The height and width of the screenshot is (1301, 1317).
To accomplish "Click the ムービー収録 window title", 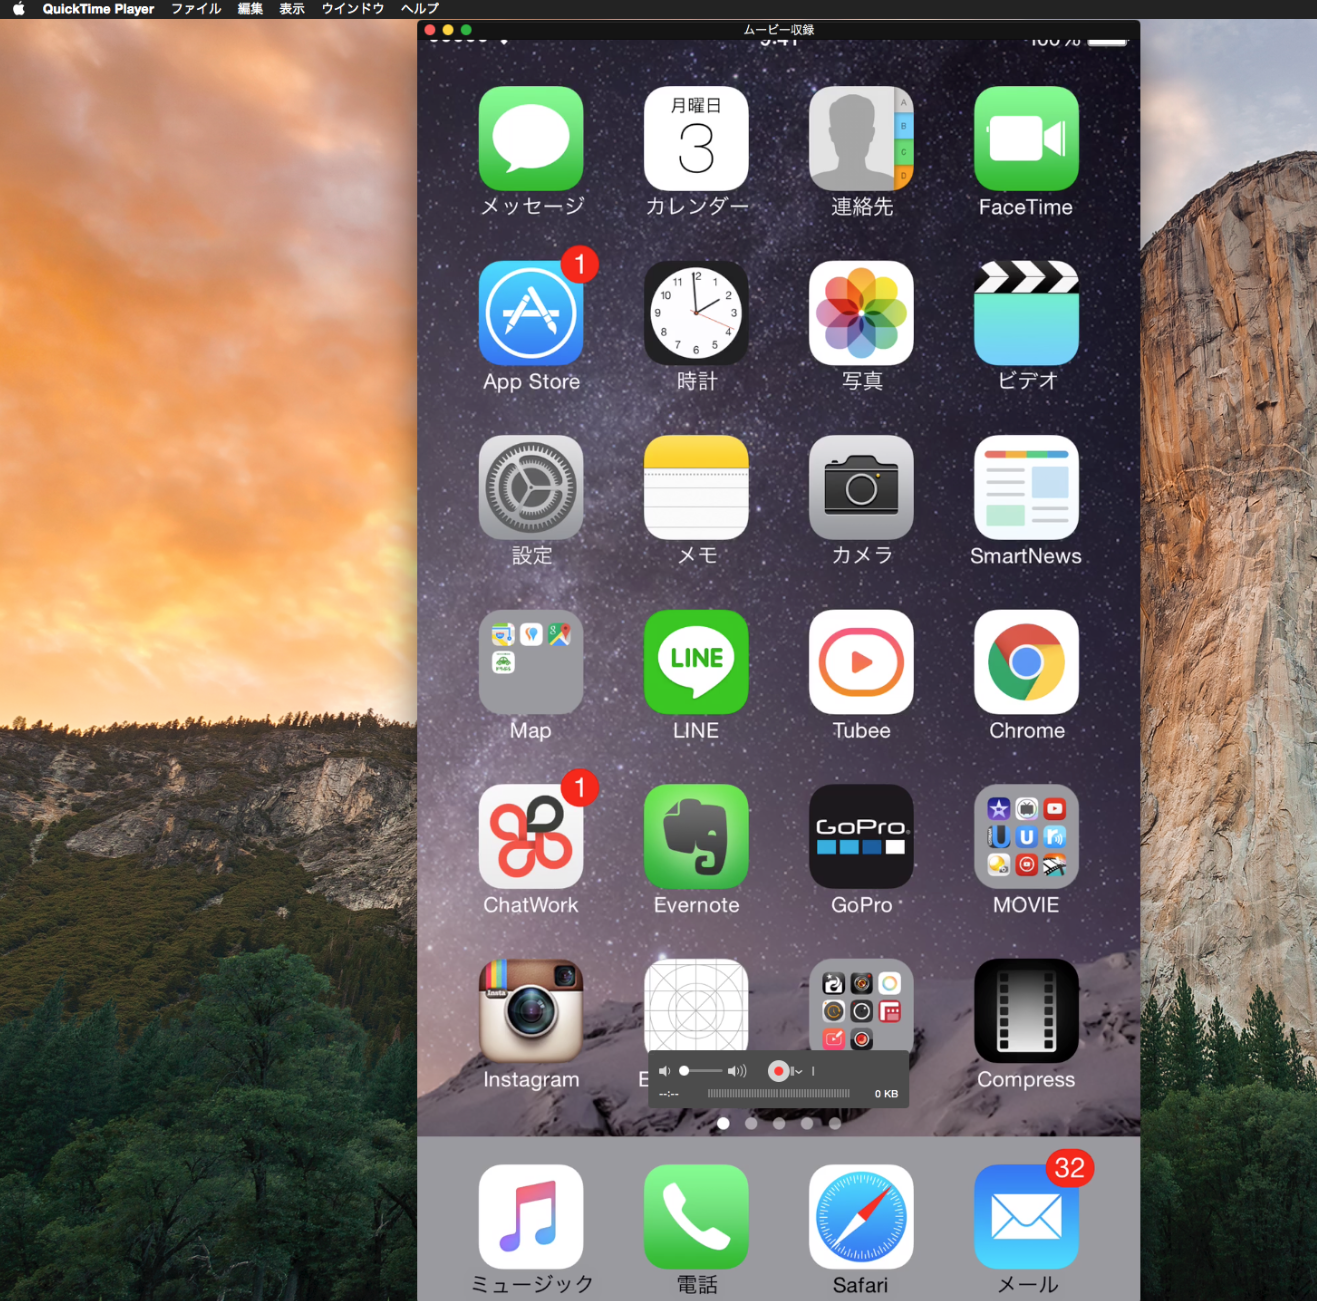I will tap(779, 30).
